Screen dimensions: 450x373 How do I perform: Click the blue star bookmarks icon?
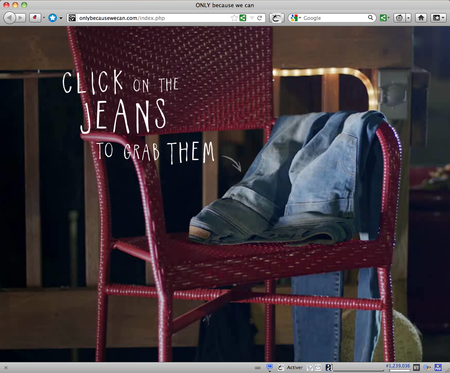click(x=52, y=18)
